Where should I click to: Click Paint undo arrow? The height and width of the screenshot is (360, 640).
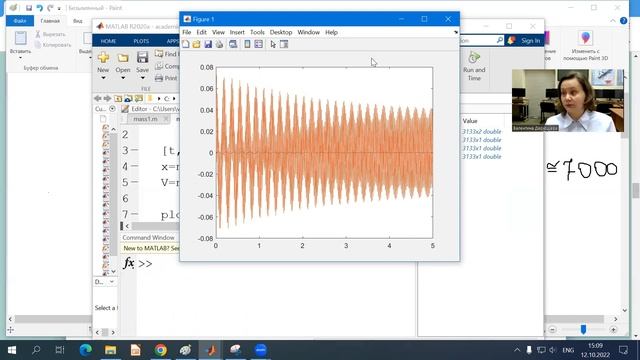40,8
